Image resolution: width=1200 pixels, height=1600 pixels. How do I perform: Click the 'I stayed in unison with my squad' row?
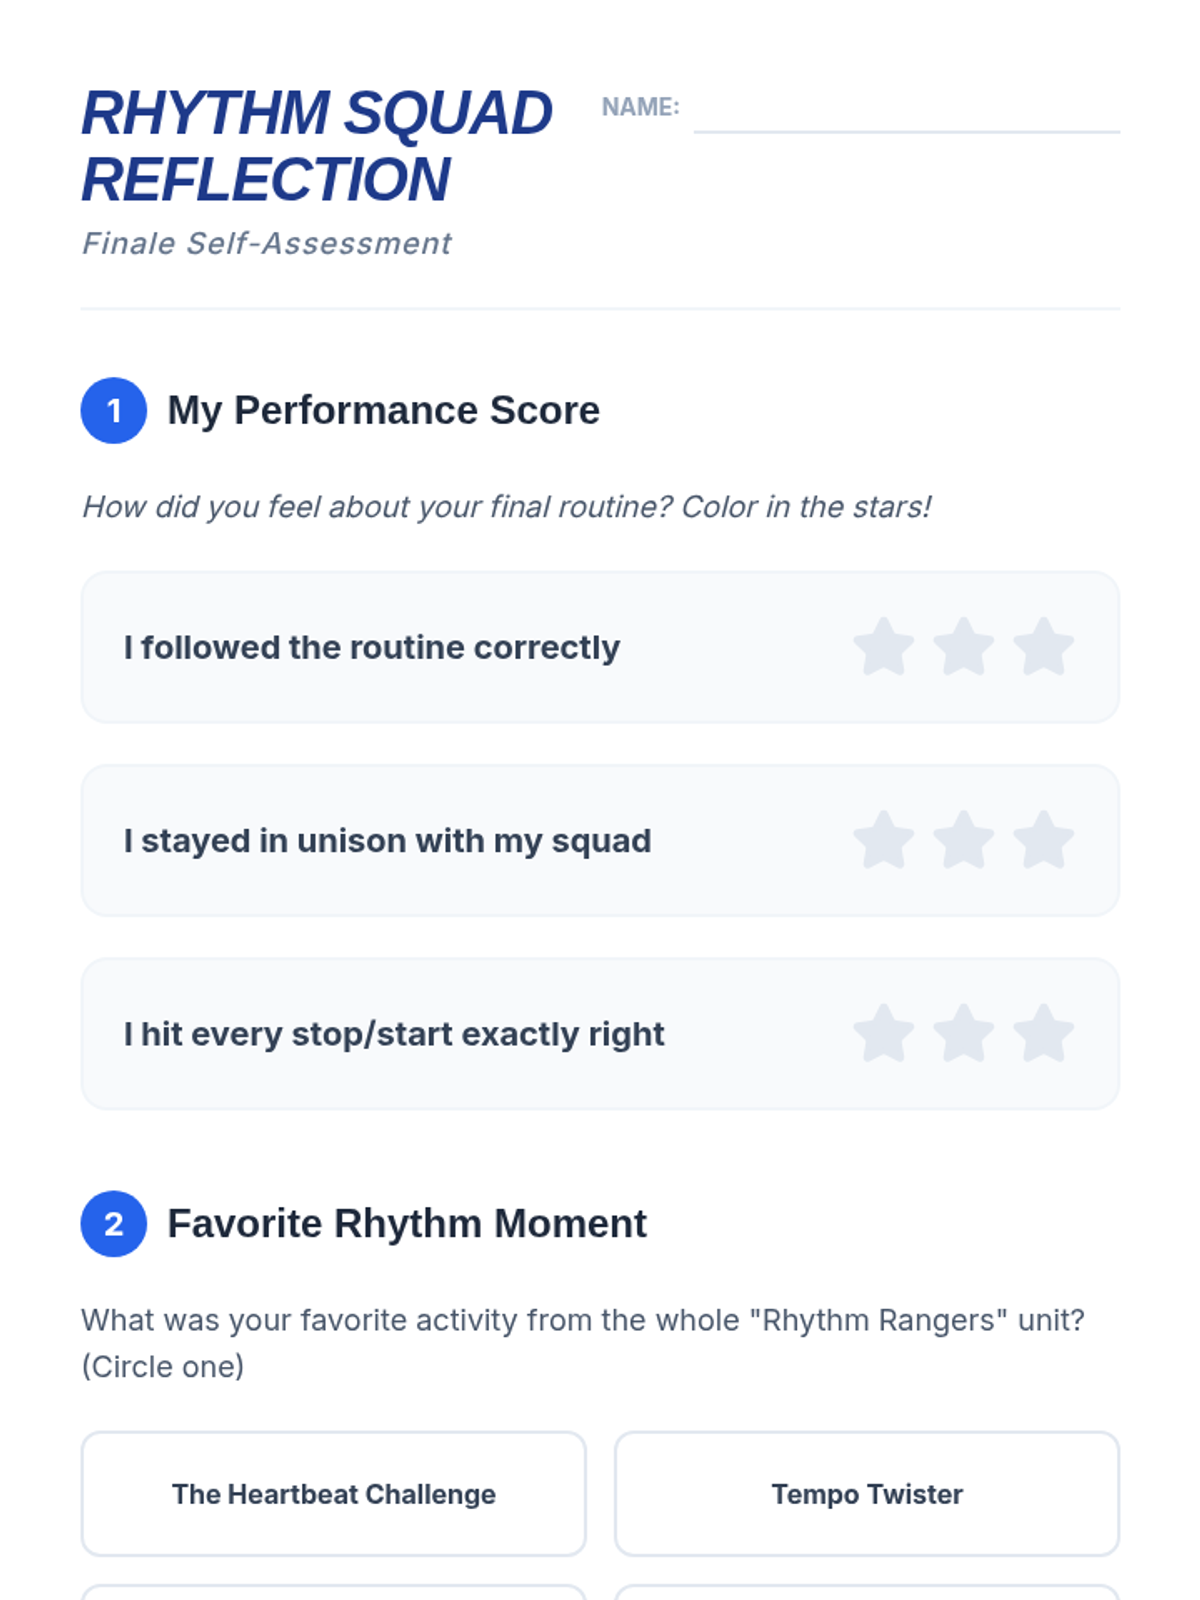[x=388, y=841]
